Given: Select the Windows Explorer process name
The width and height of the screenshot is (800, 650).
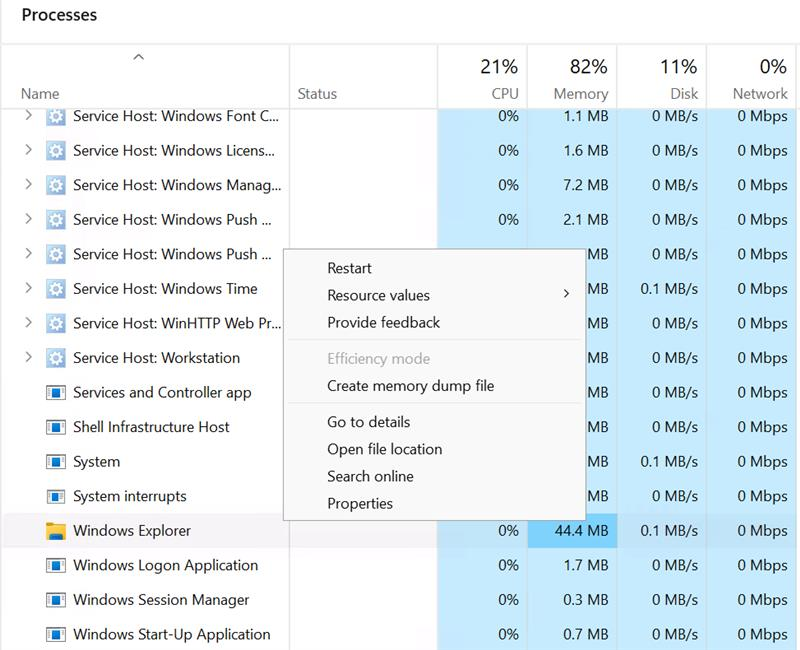Looking at the screenshot, I should coord(132,531).
